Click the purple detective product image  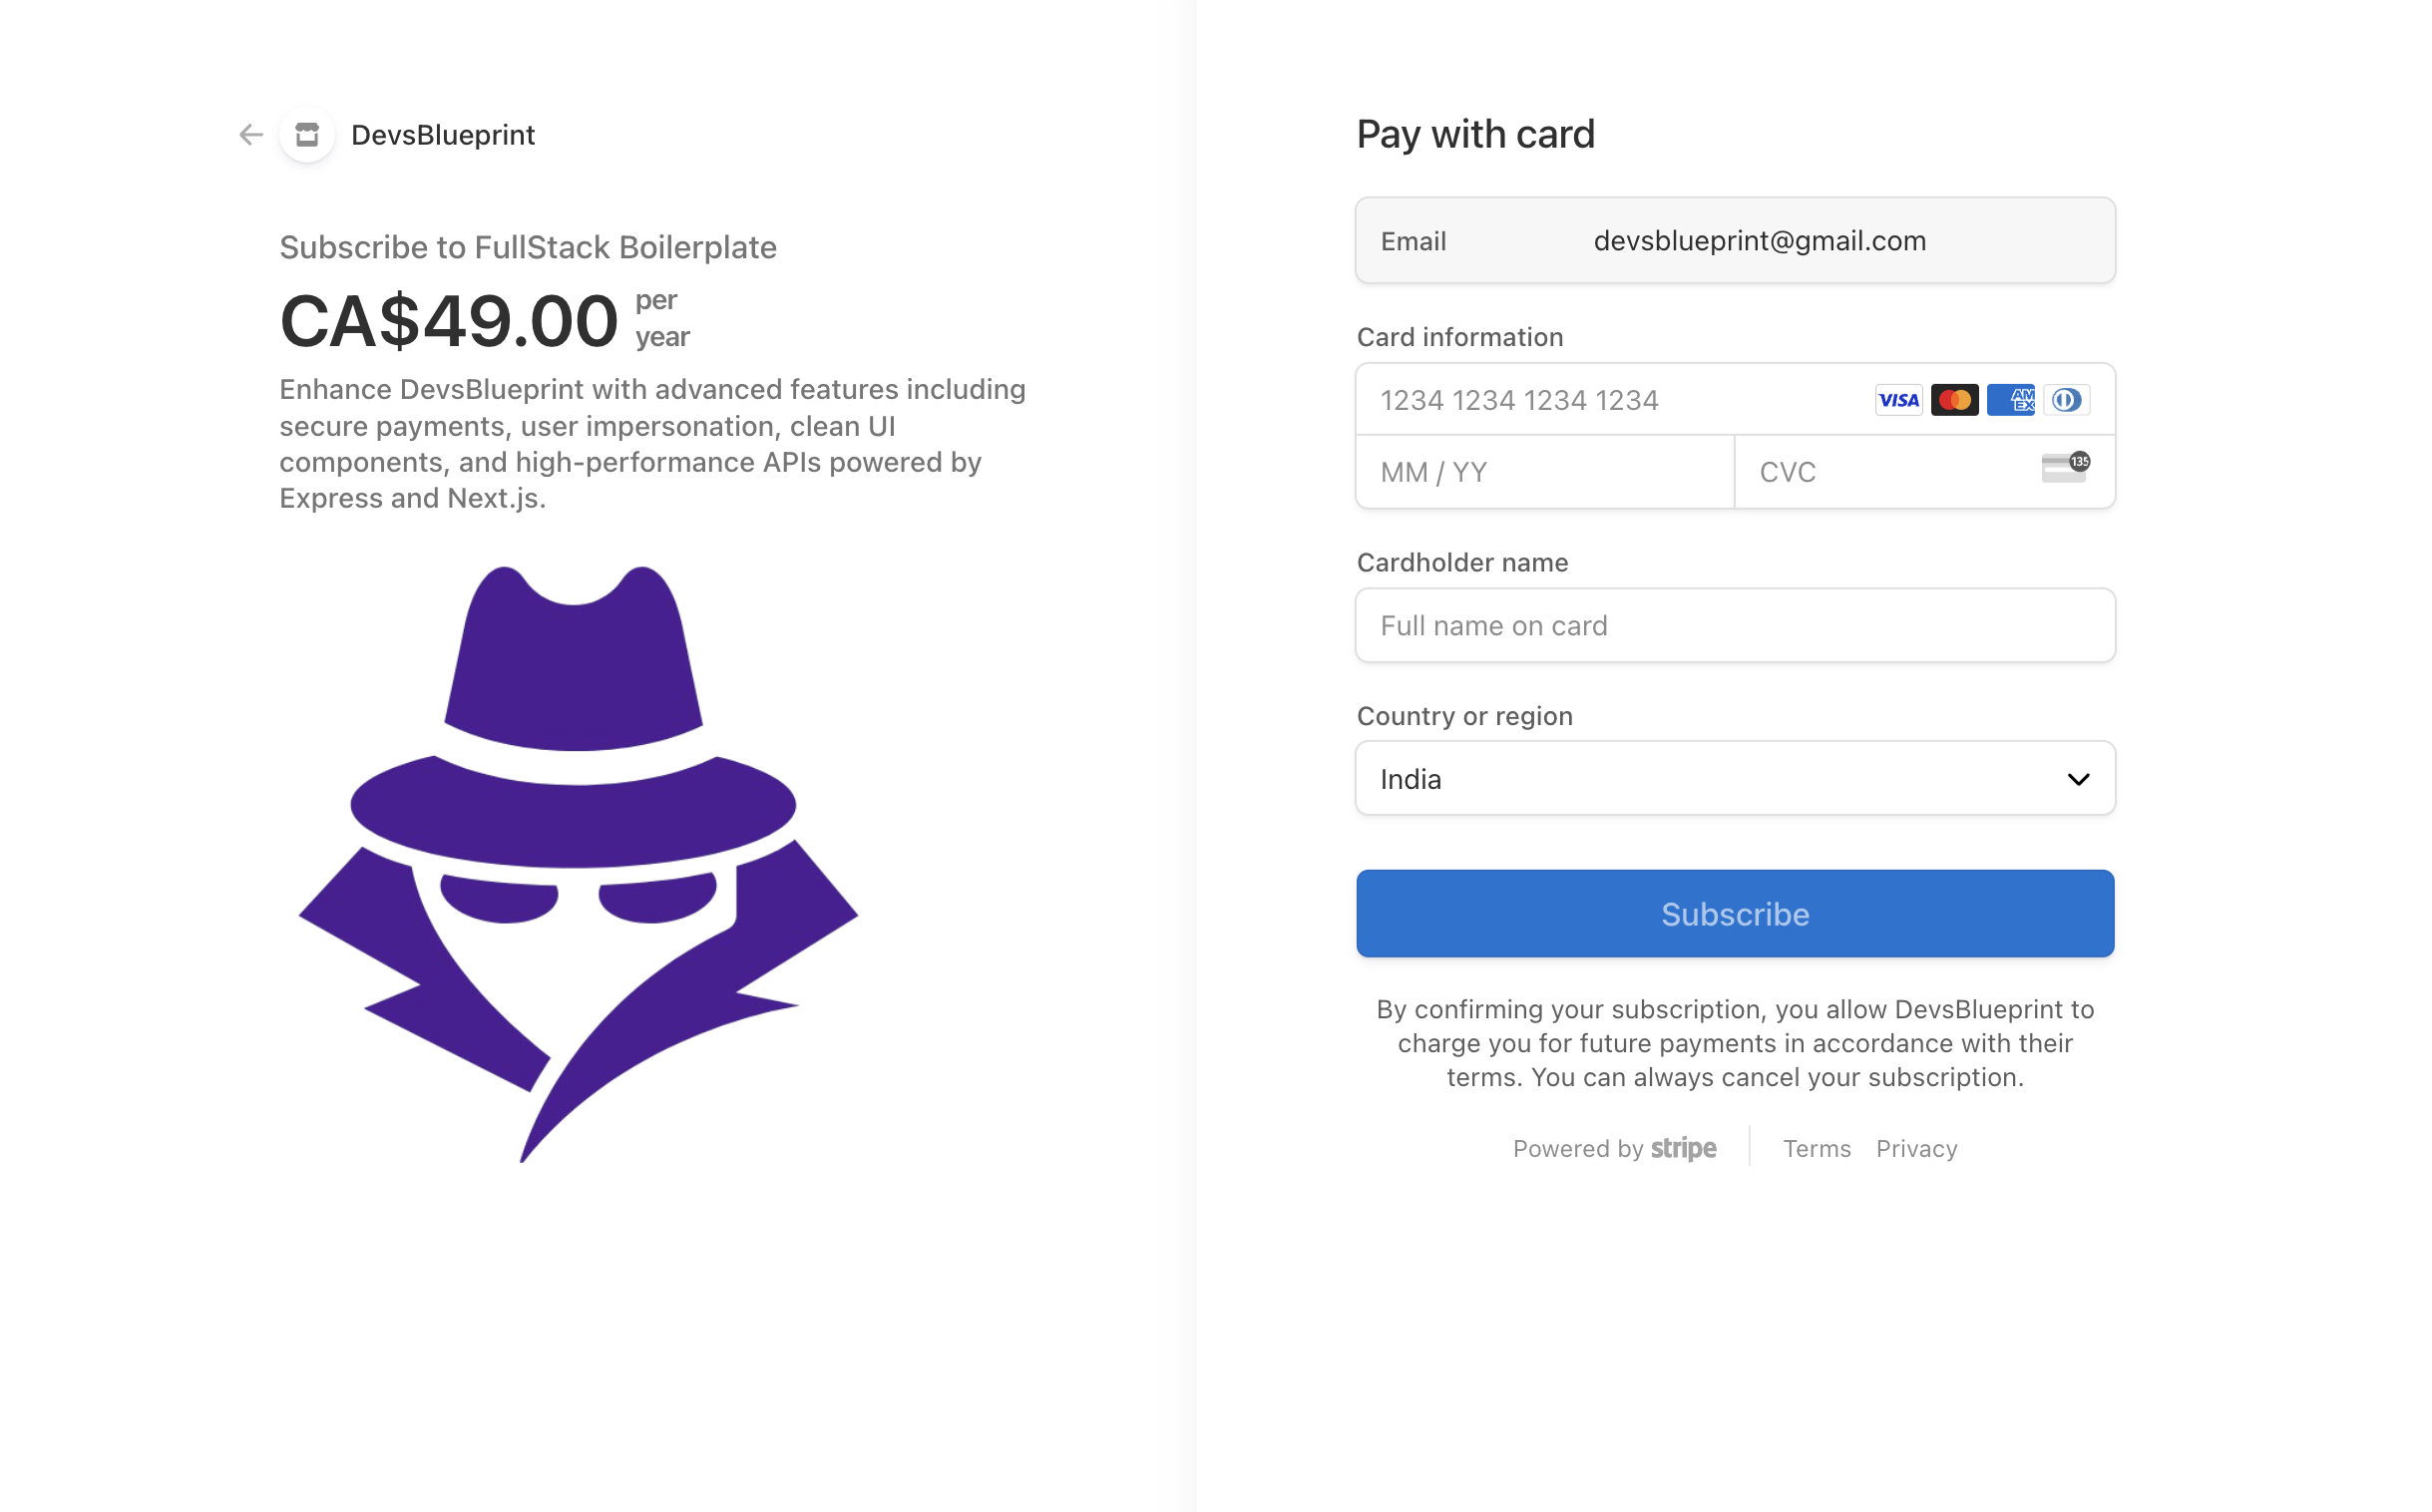point(578,863)
